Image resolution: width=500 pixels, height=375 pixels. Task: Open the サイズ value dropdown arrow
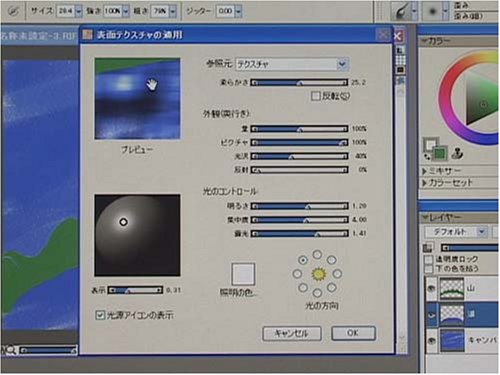tap(79, 12)
